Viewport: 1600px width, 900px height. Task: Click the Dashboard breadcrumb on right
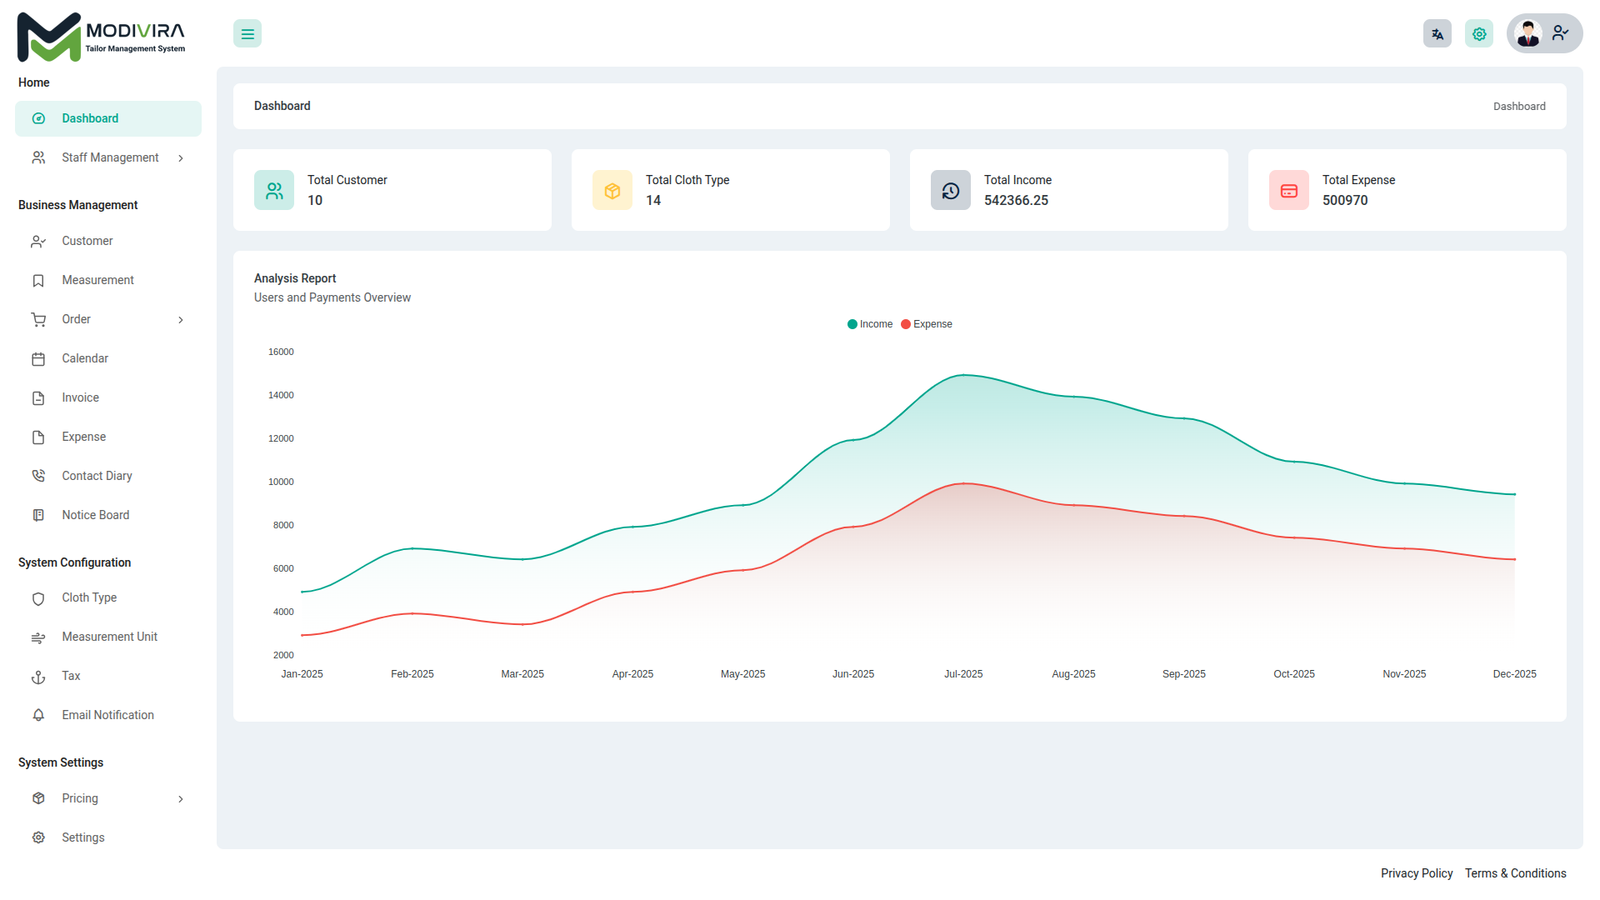point(1519,106)
